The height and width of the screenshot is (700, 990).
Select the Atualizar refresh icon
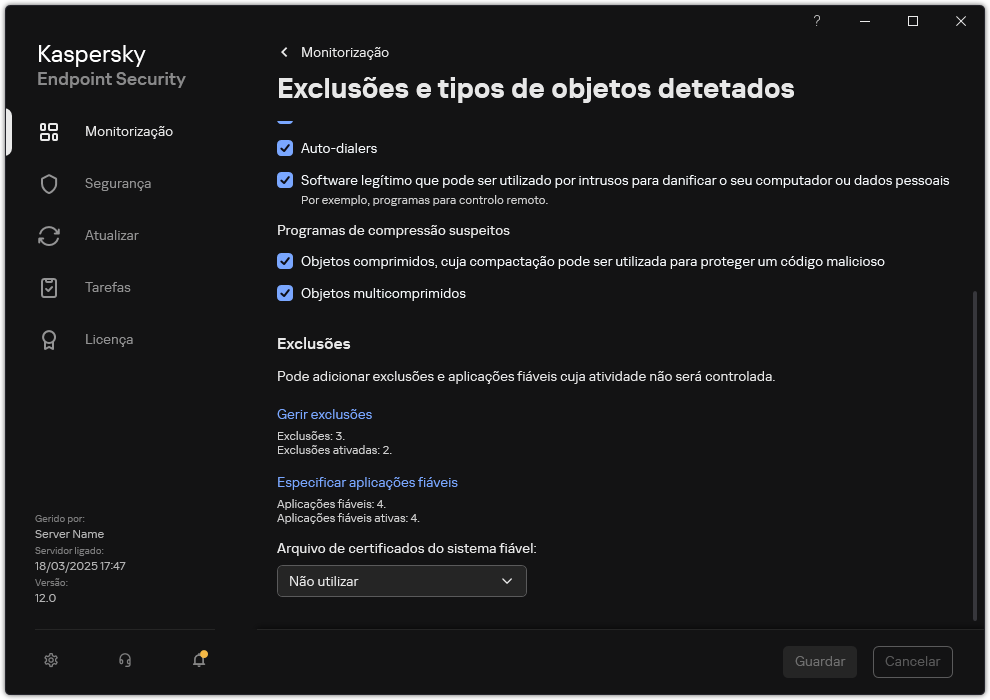[48, 235]
